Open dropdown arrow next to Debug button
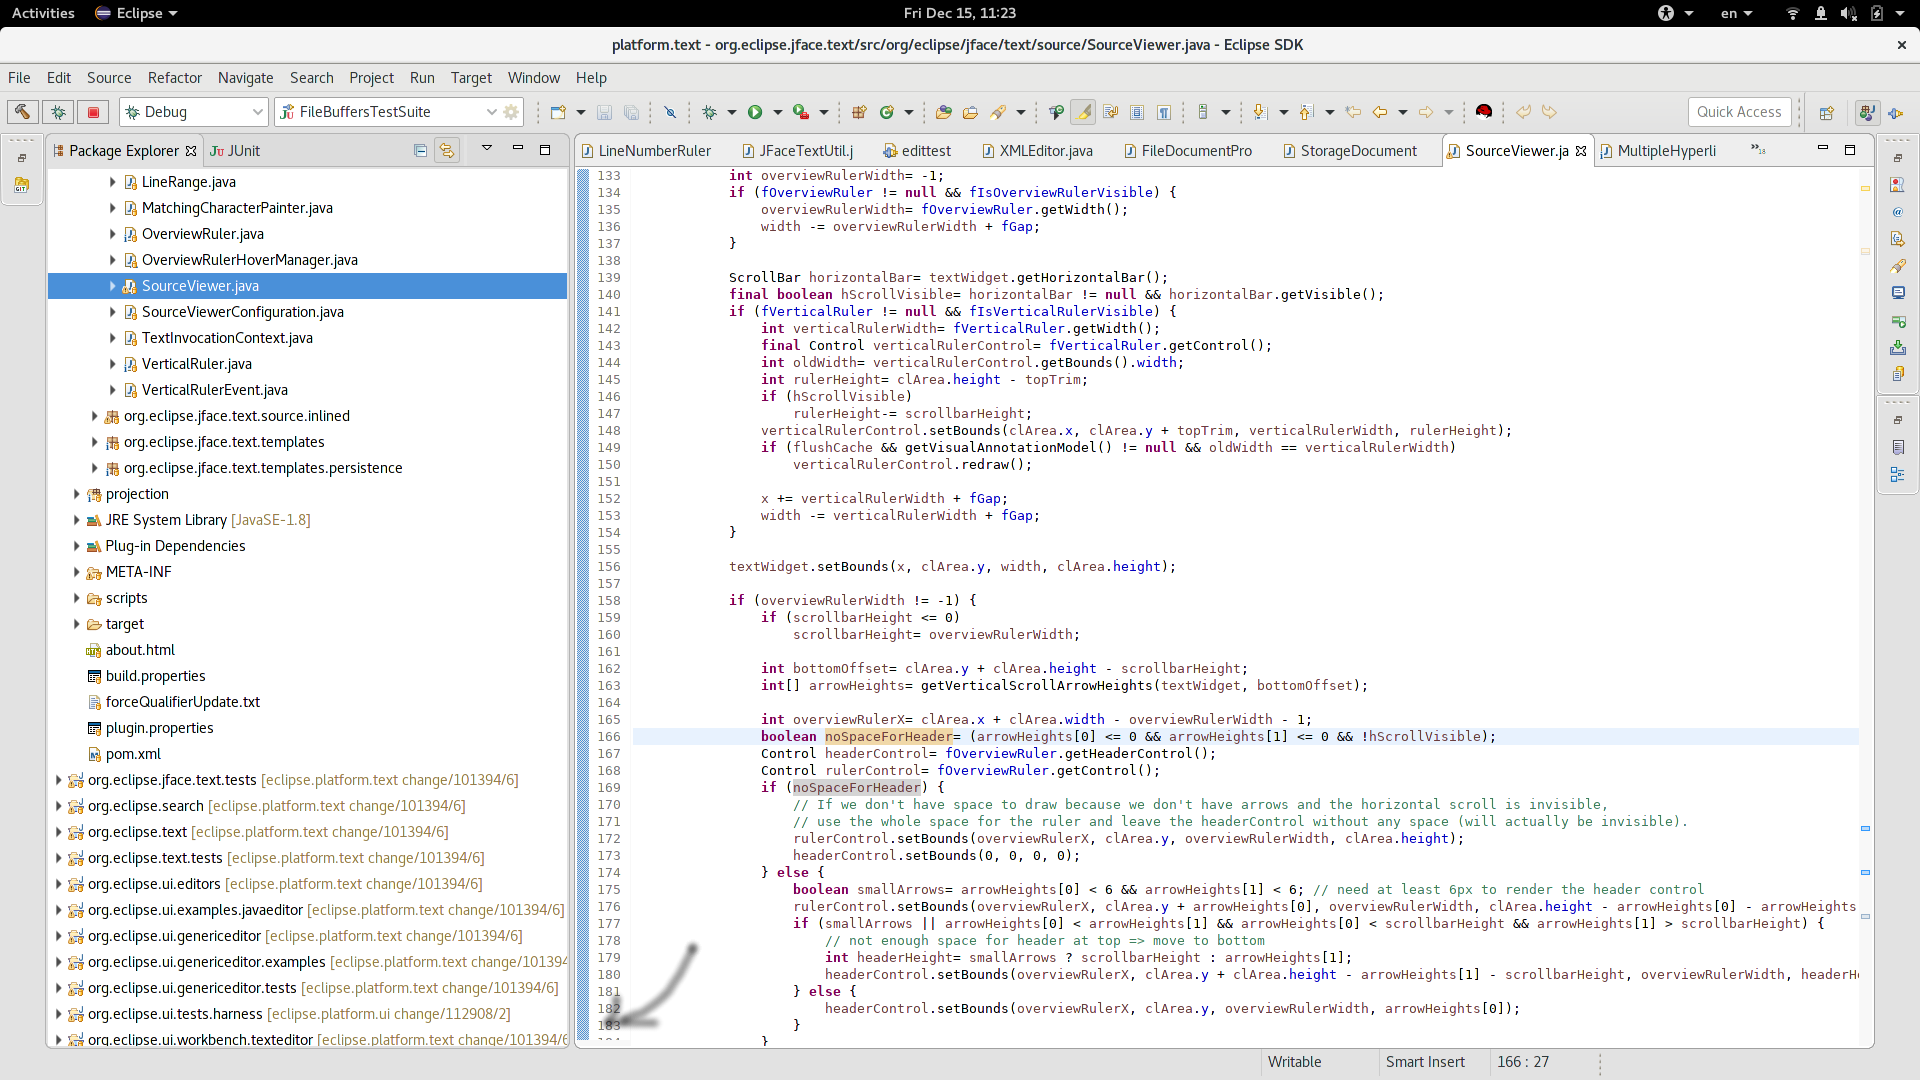1920x1080 pixels. 732,113
